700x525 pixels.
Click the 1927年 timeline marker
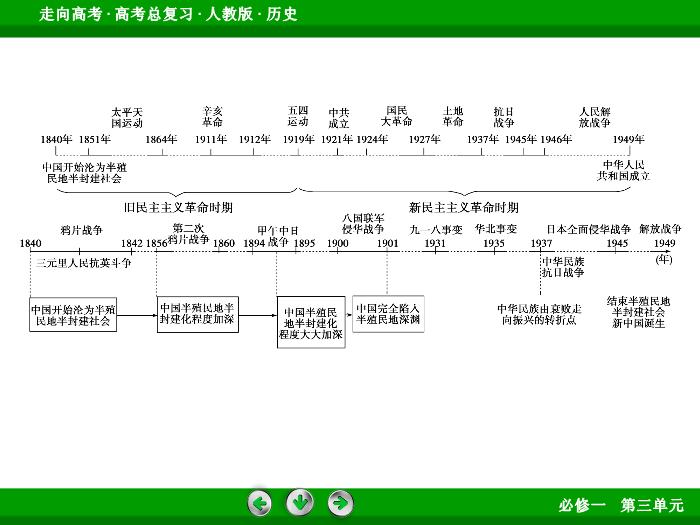(x=425, y=139)
